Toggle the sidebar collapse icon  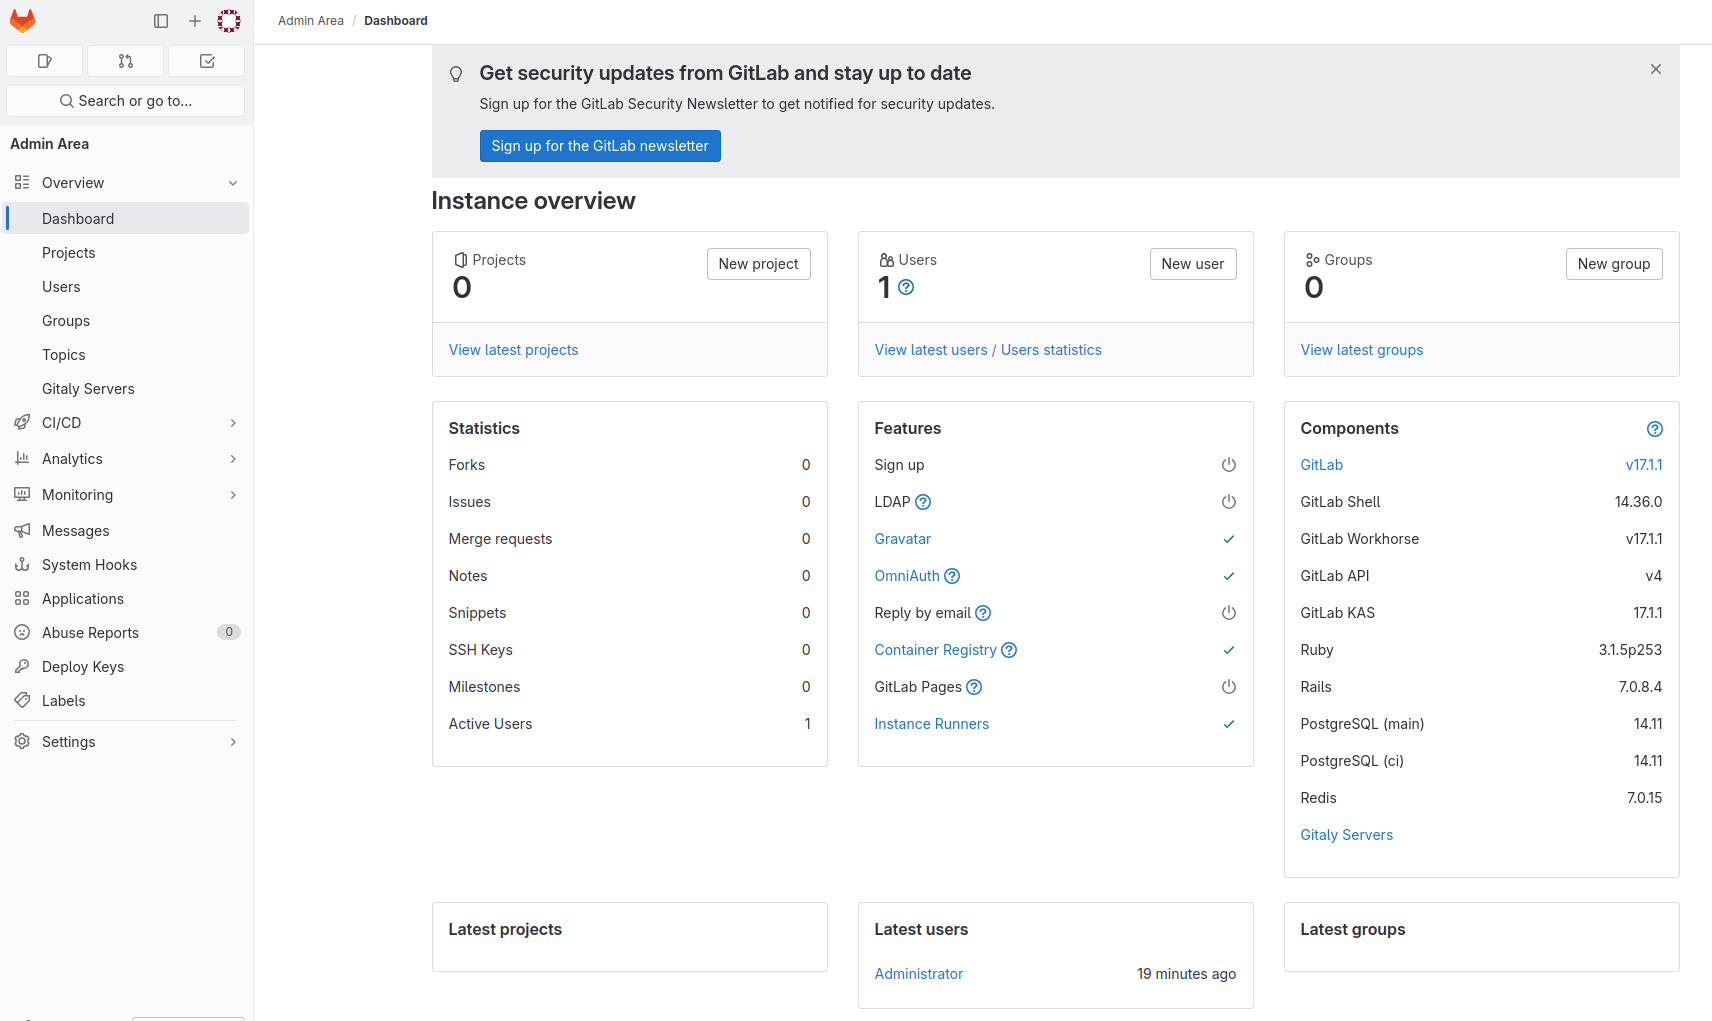[161, 20]
